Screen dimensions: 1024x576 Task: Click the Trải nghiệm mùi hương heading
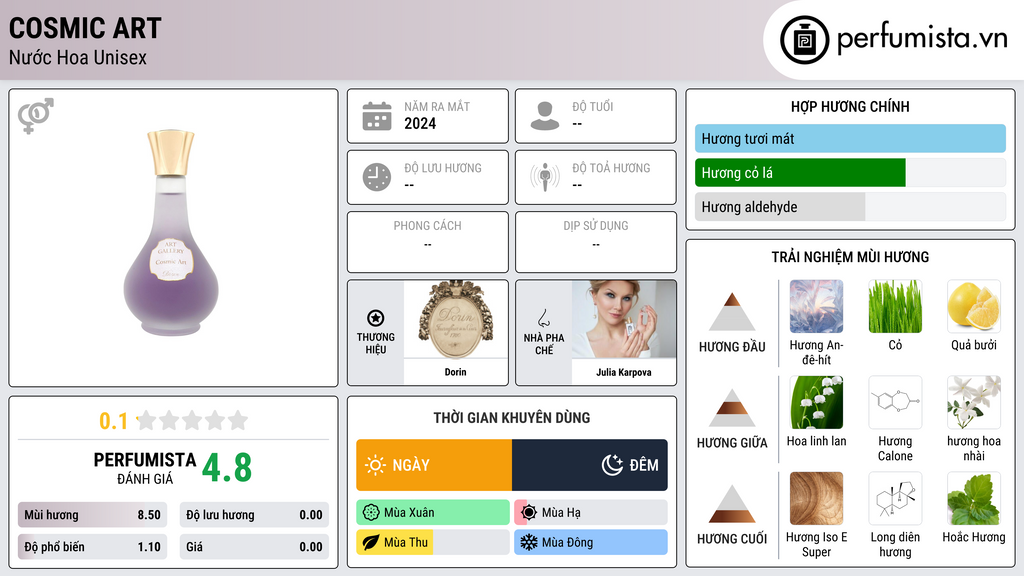(850, 257)
